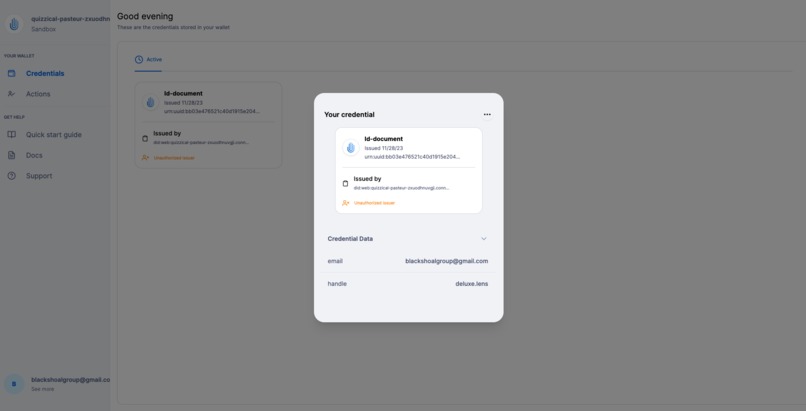Click the clipboard icon by Issued by in dialog
The height and width of the screenshot is (411, 806).
(x=345, y=183)
